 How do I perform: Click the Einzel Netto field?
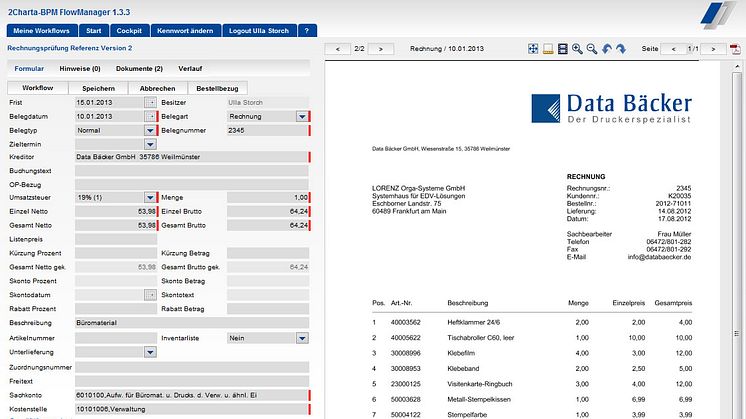pyautogui.click(x=116, y=211)
